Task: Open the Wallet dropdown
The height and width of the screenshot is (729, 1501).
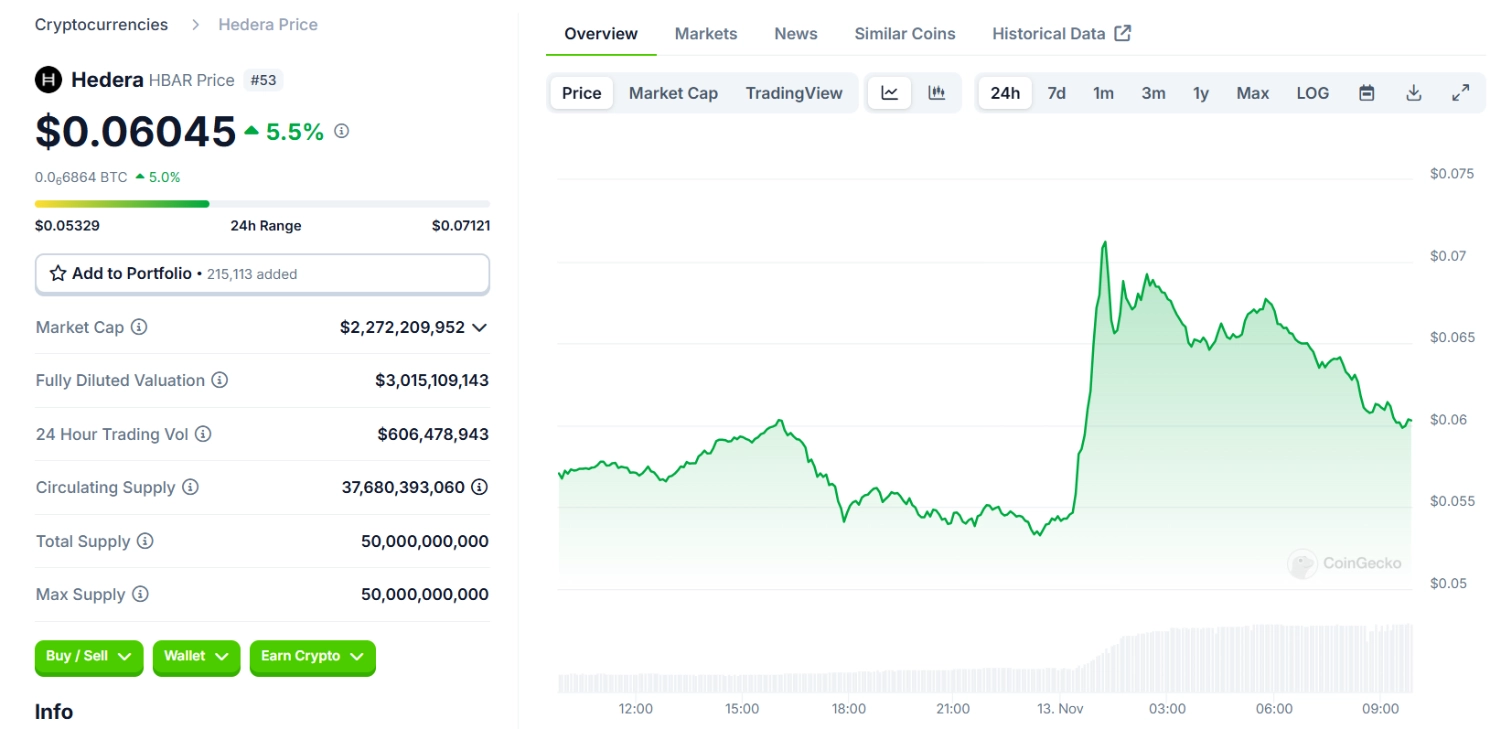Action: [196, 657]
